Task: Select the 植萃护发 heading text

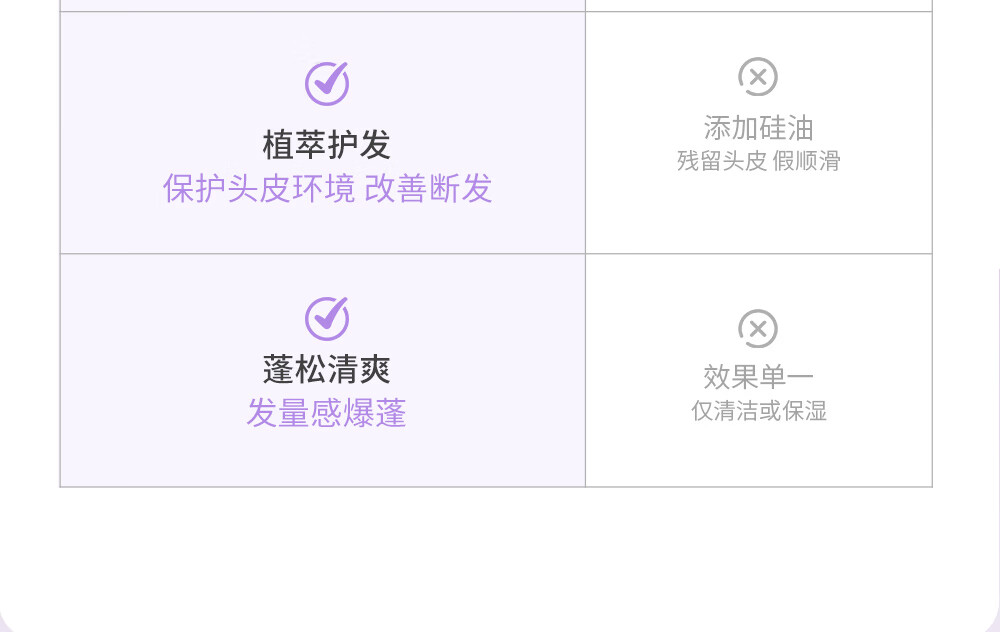Action: click(326, 145)
